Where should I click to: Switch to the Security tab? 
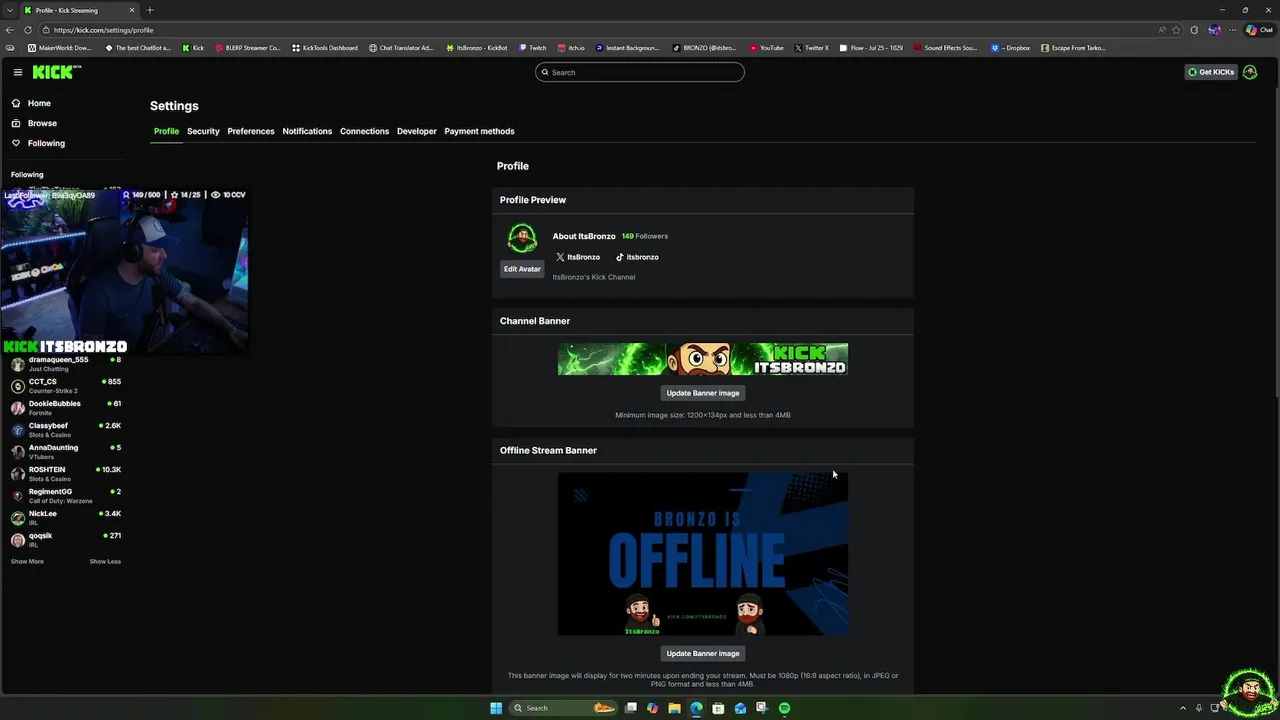point(203,131)
